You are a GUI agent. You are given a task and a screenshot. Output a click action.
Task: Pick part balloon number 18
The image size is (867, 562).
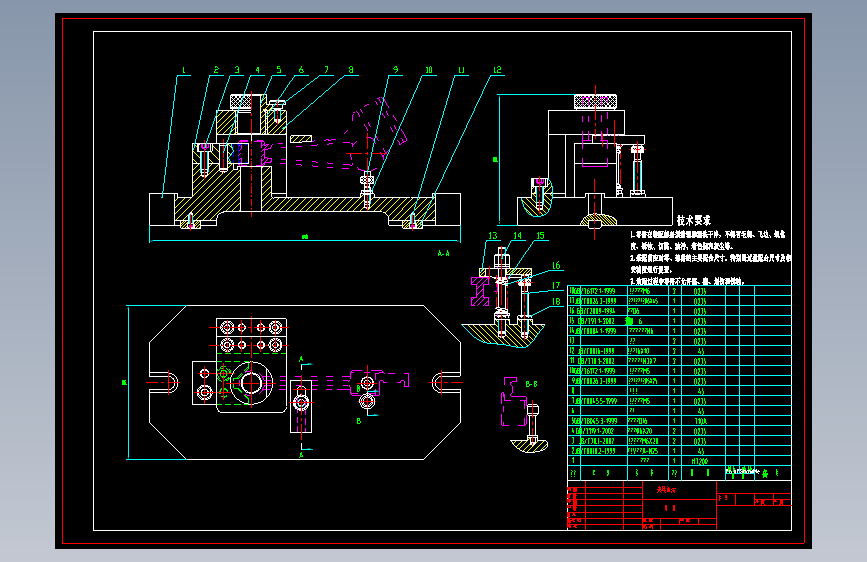[556, 301]
